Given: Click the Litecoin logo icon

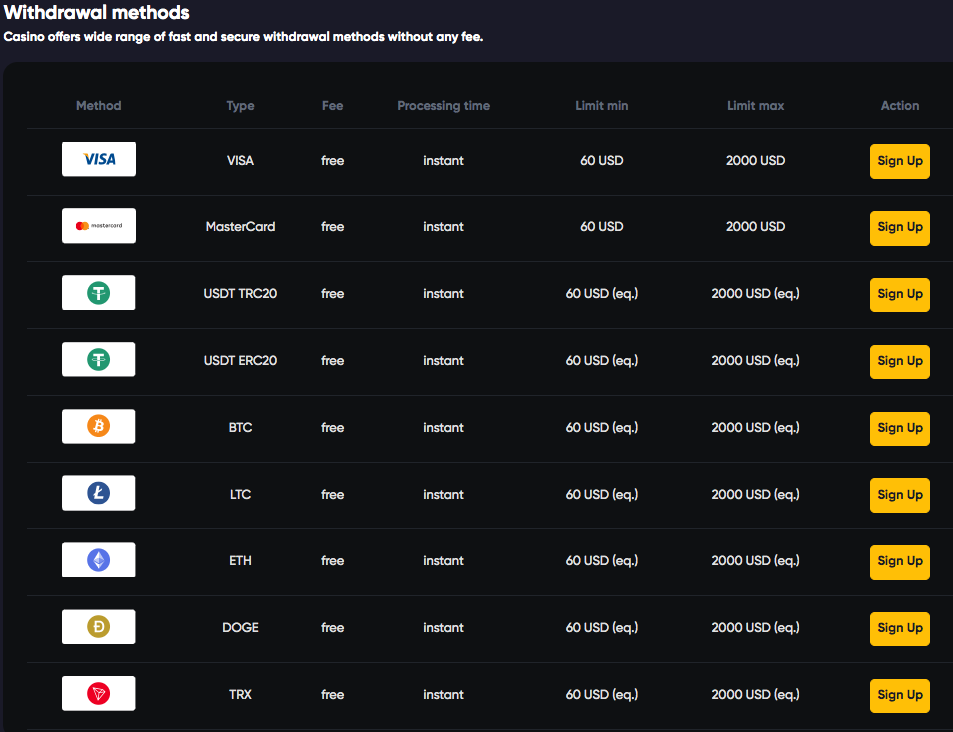Looking at the screenshot, I should click(x=98, y=494).
